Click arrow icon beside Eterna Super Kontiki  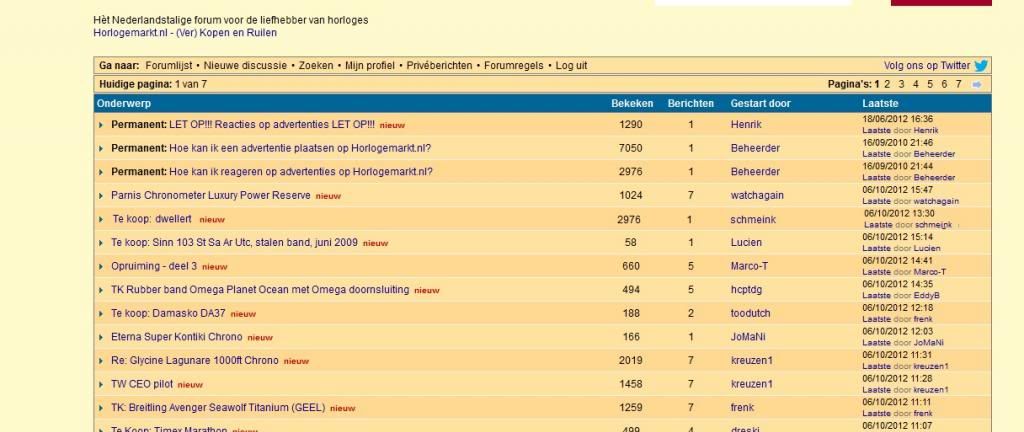102,337
